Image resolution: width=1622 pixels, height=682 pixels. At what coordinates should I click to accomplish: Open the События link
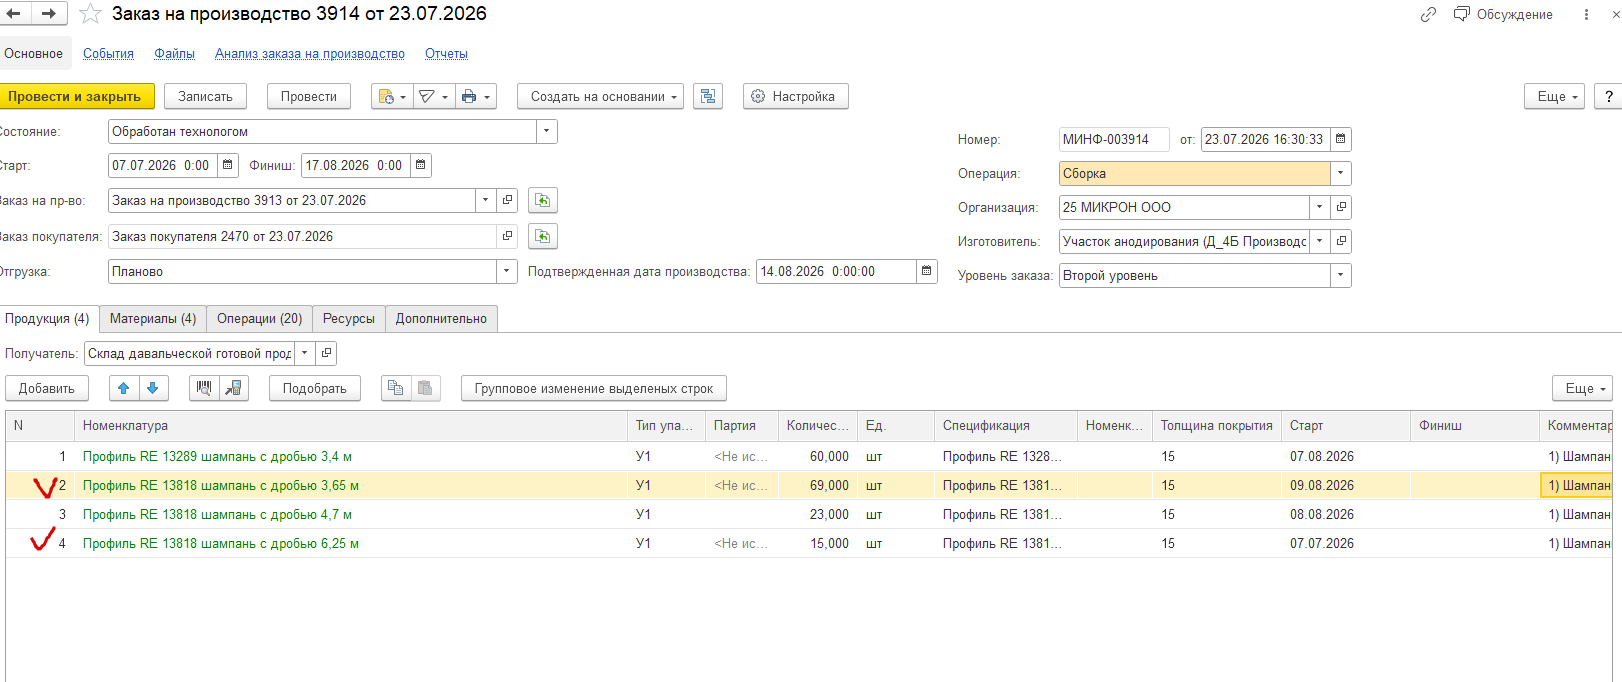coord(108,54)
